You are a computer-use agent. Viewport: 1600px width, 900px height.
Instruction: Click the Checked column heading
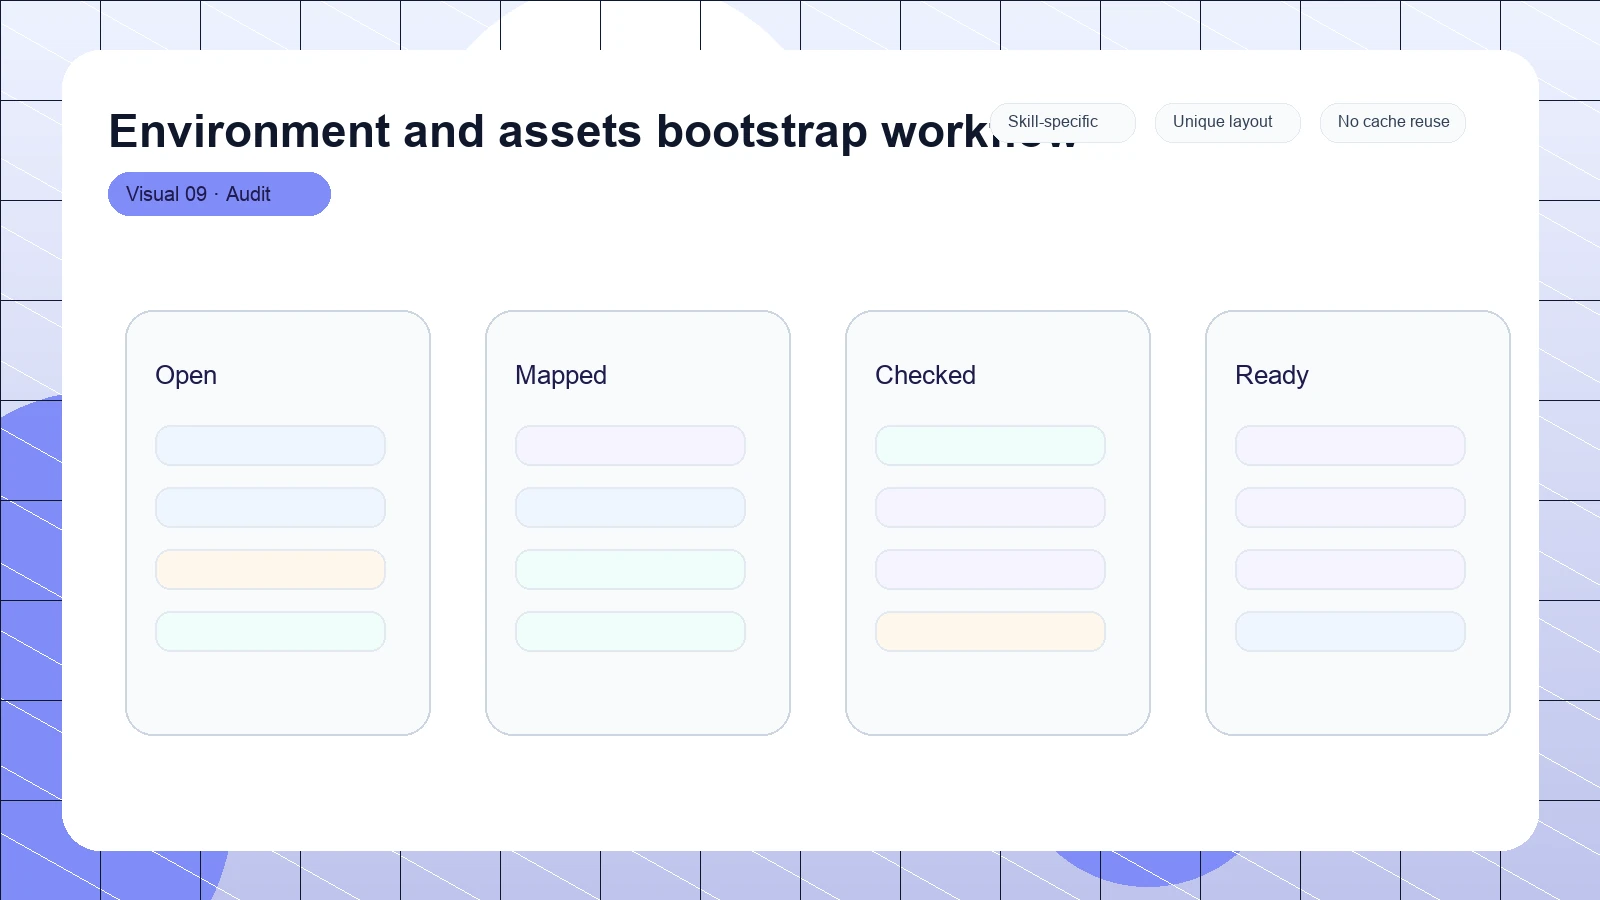click(925, 375)
